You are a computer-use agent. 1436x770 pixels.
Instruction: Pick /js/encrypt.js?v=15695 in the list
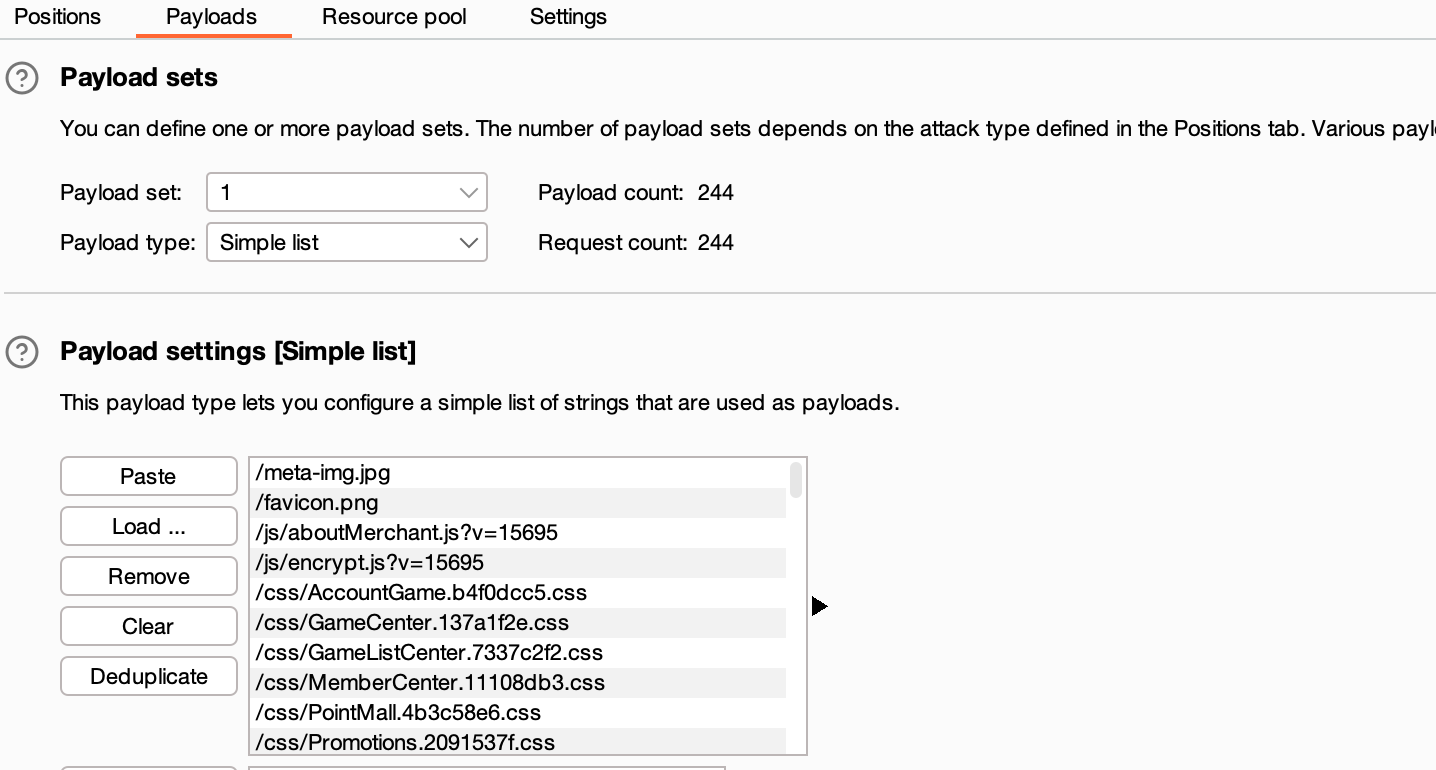(x=516, y=563)
